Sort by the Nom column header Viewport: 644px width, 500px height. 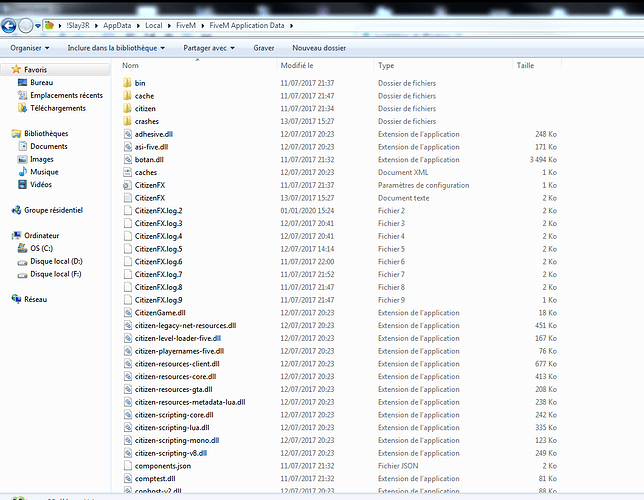coord(130,65)
